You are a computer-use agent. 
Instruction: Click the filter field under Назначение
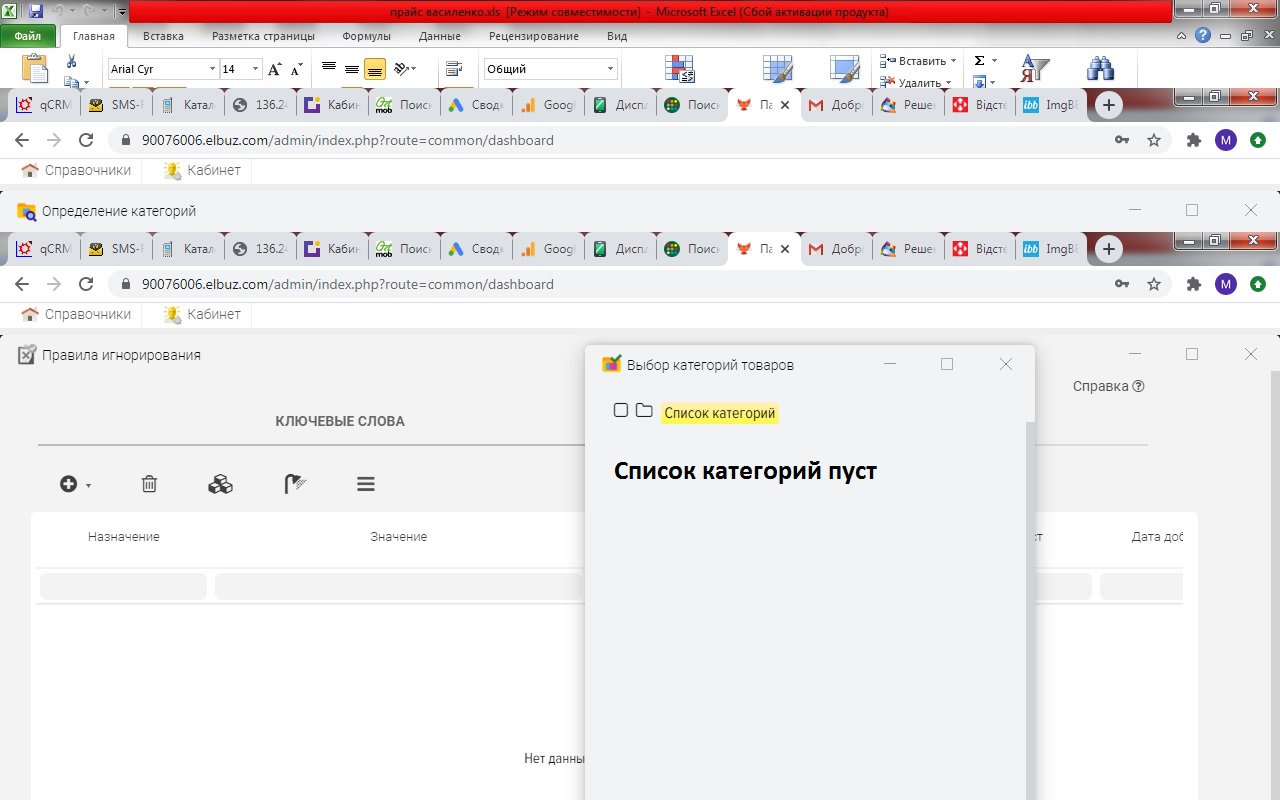click(x=123, y=586)
